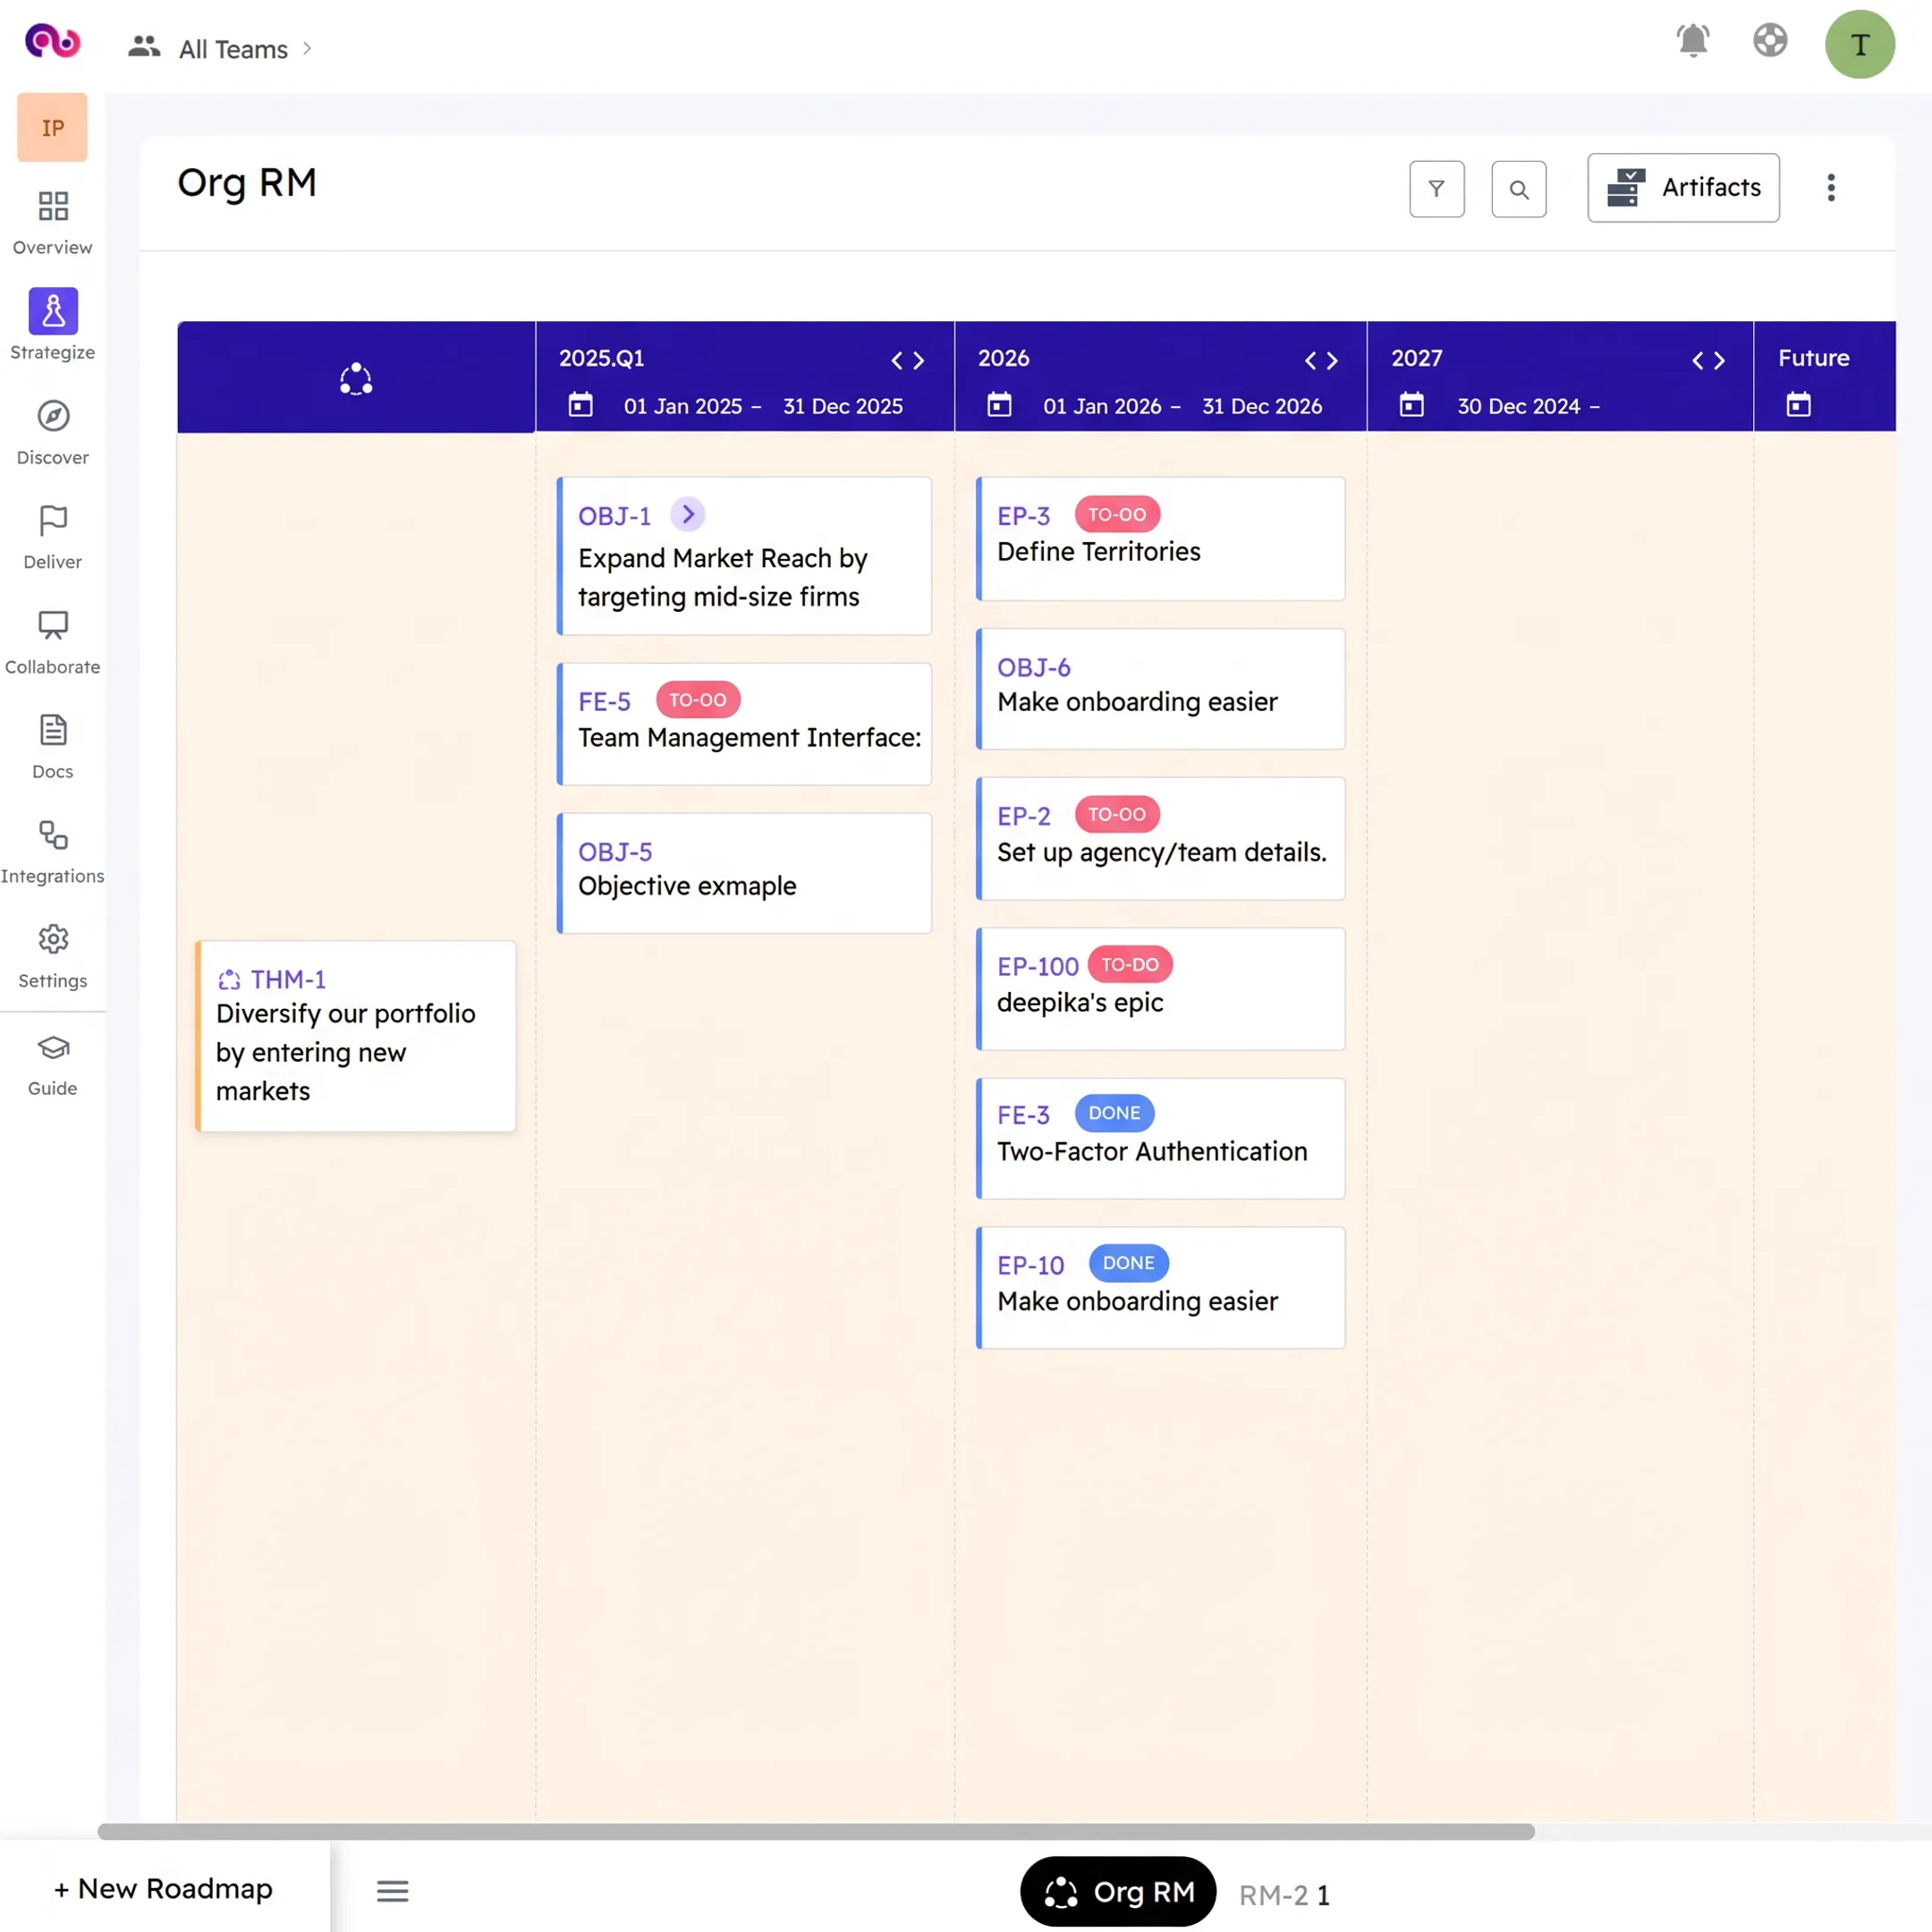Open the EP-3 Define Territories card
This screenshot has width=1932, height=1932.
1160,539
